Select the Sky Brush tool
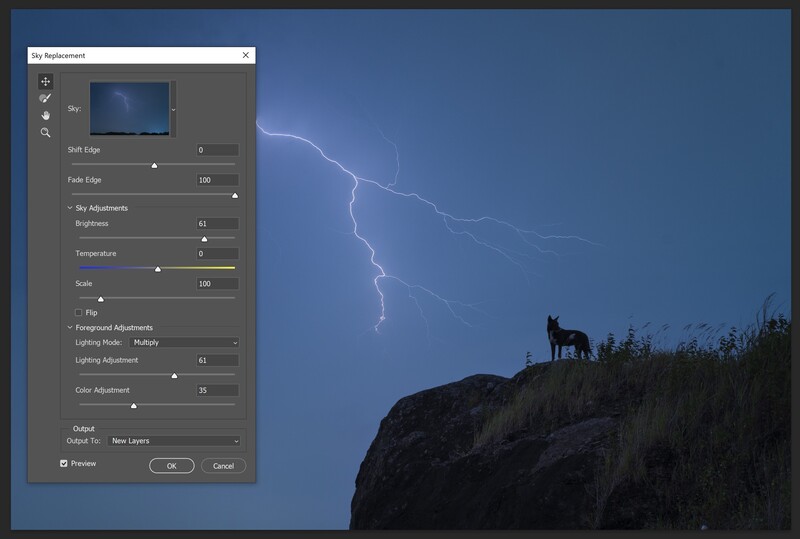 [45, 99]
